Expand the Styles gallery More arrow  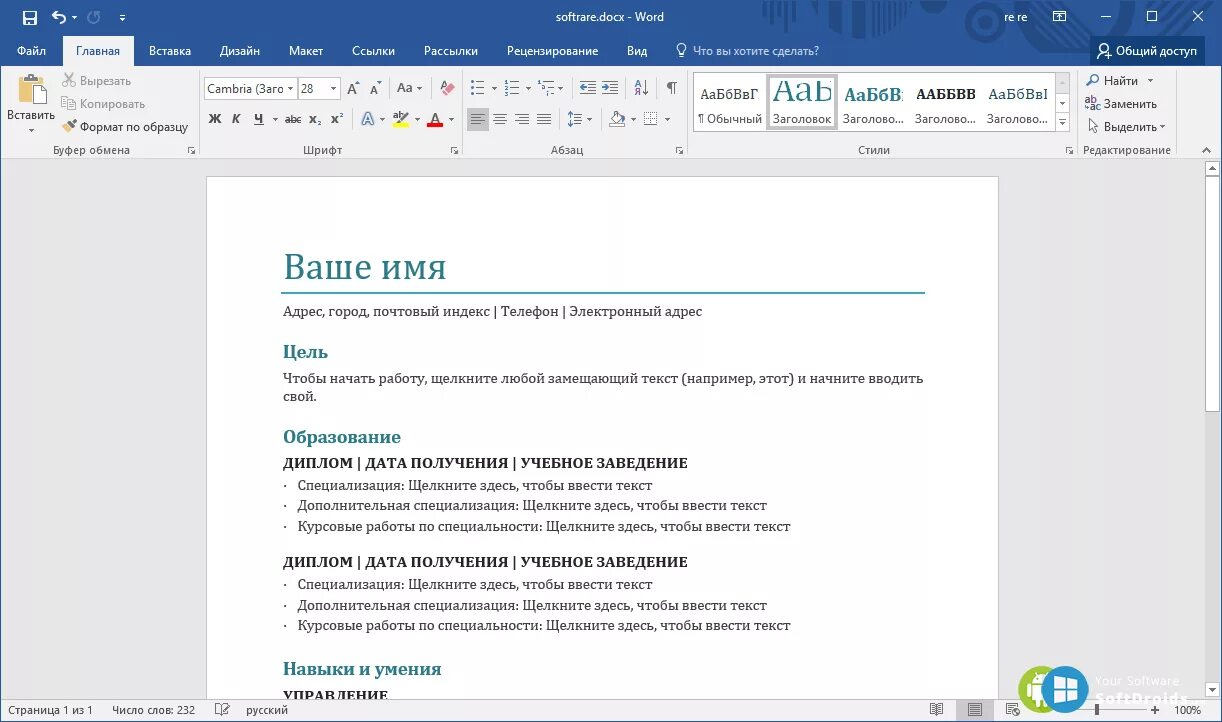pyautogui.click(x=1062, y=124)
